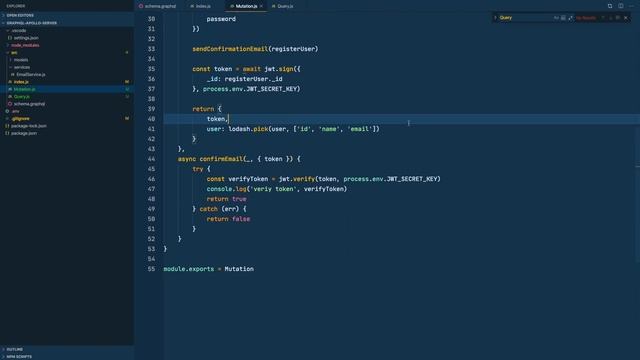Click the JSON icon beside package.json

tap(7, 133)
